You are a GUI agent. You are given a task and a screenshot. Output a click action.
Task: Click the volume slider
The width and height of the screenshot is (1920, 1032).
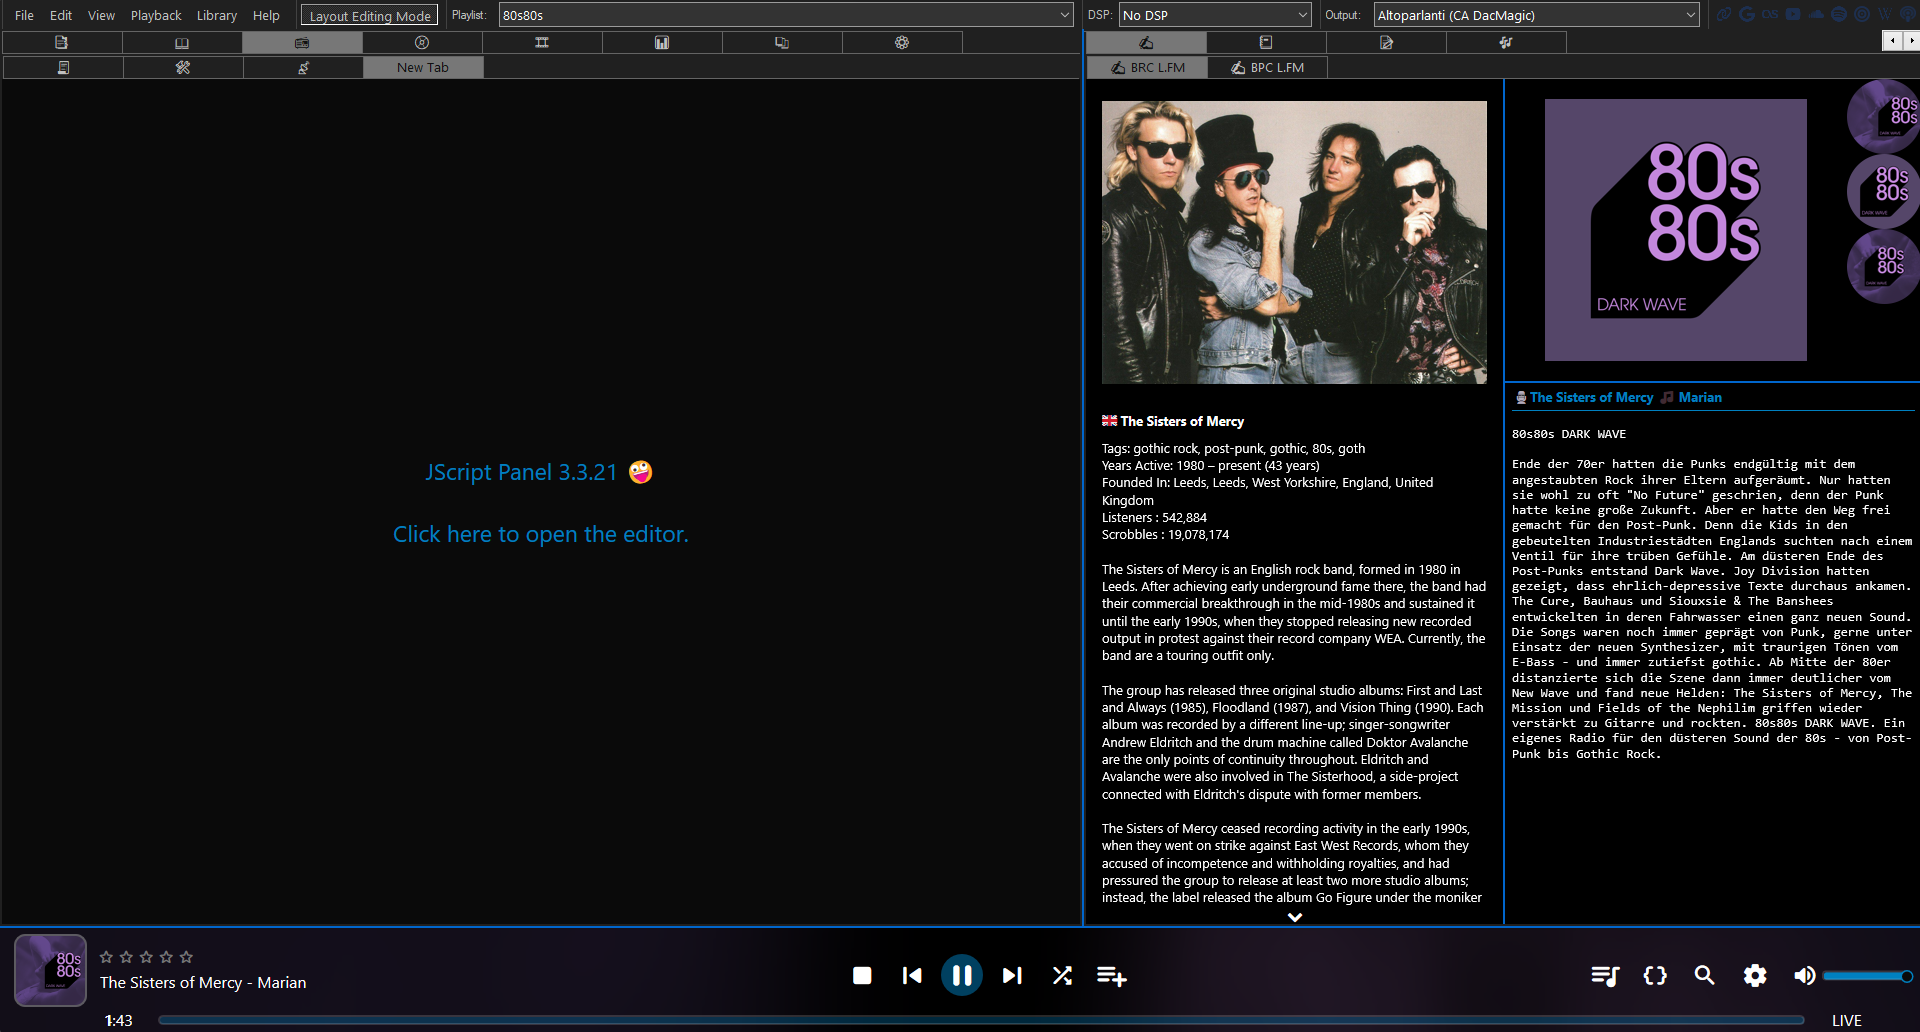tap(1867, 976)
